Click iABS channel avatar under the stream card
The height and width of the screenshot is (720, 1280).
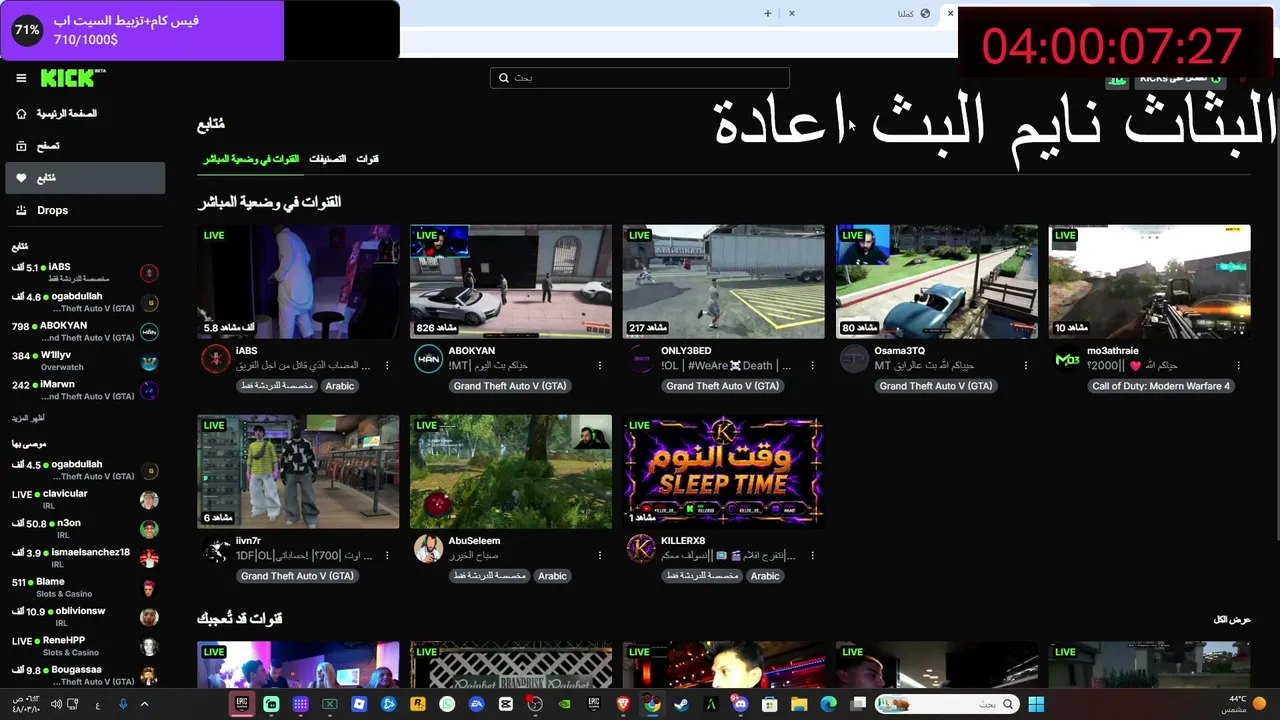[x=216, y=359]
